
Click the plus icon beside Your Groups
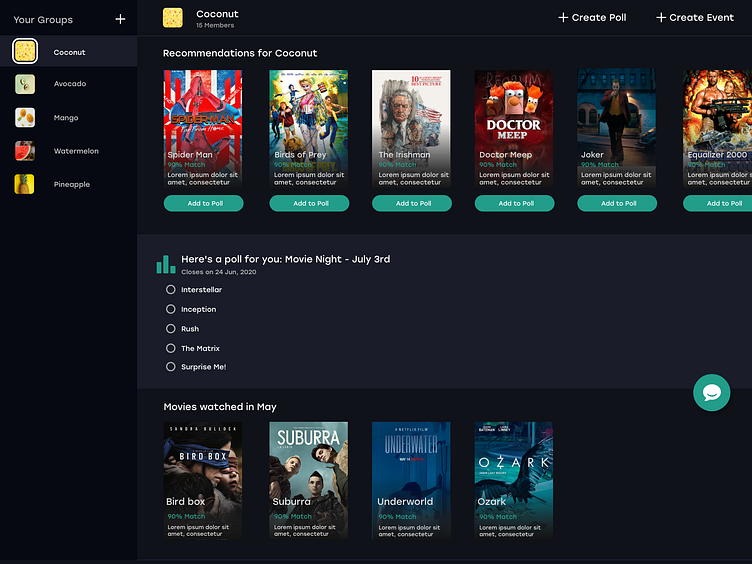(120, 19)
